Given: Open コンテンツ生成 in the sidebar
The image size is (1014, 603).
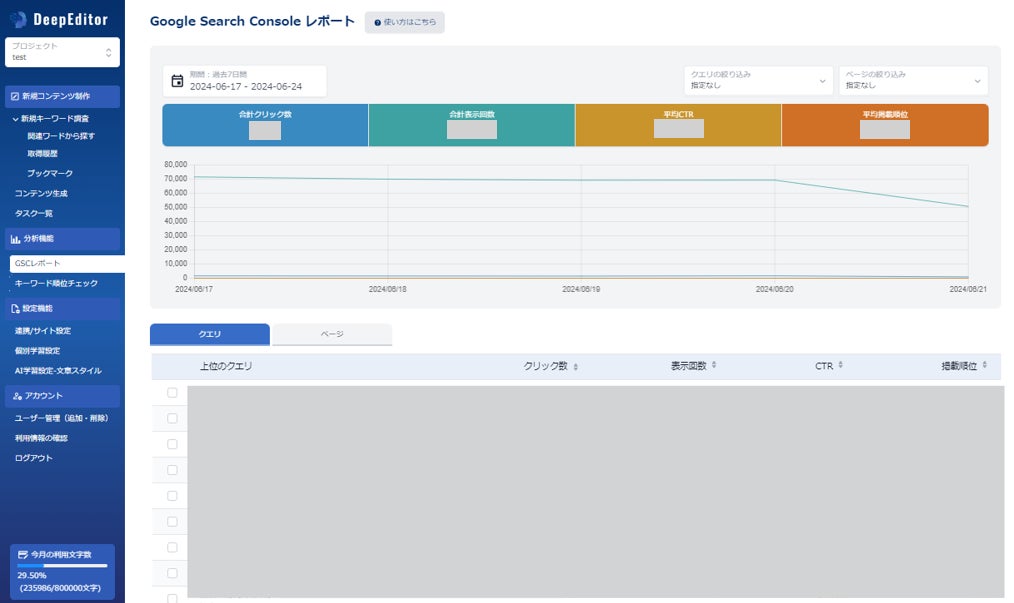Looking at the screenshot, I should [x=41, y=193].
